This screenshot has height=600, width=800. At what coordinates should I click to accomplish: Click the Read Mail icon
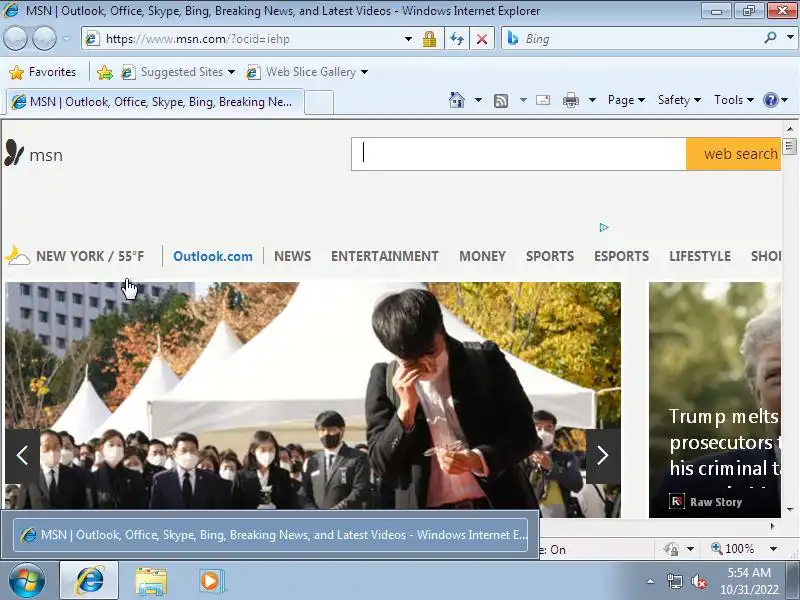pos(543,100)
